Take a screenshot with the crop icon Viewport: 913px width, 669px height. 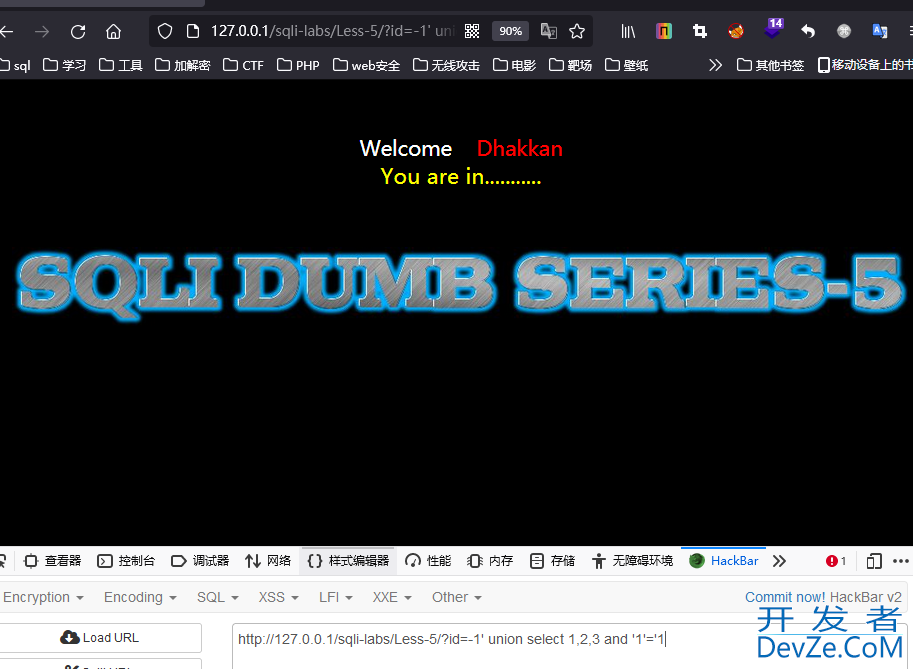pos(700,31)
